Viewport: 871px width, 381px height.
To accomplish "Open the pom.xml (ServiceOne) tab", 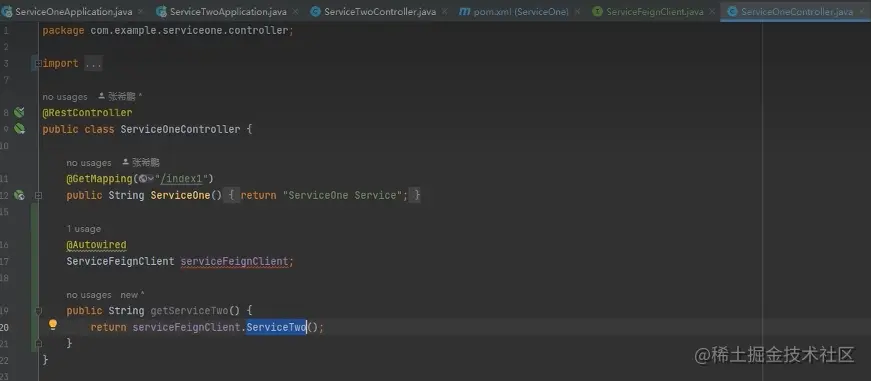I will tap(520, 12).
